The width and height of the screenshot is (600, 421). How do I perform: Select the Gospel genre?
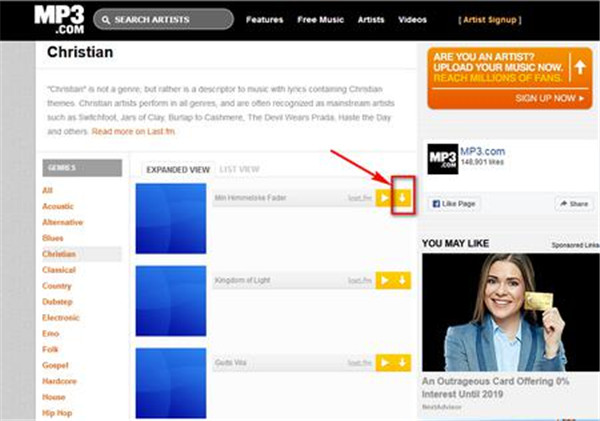[x=55, y=365]
